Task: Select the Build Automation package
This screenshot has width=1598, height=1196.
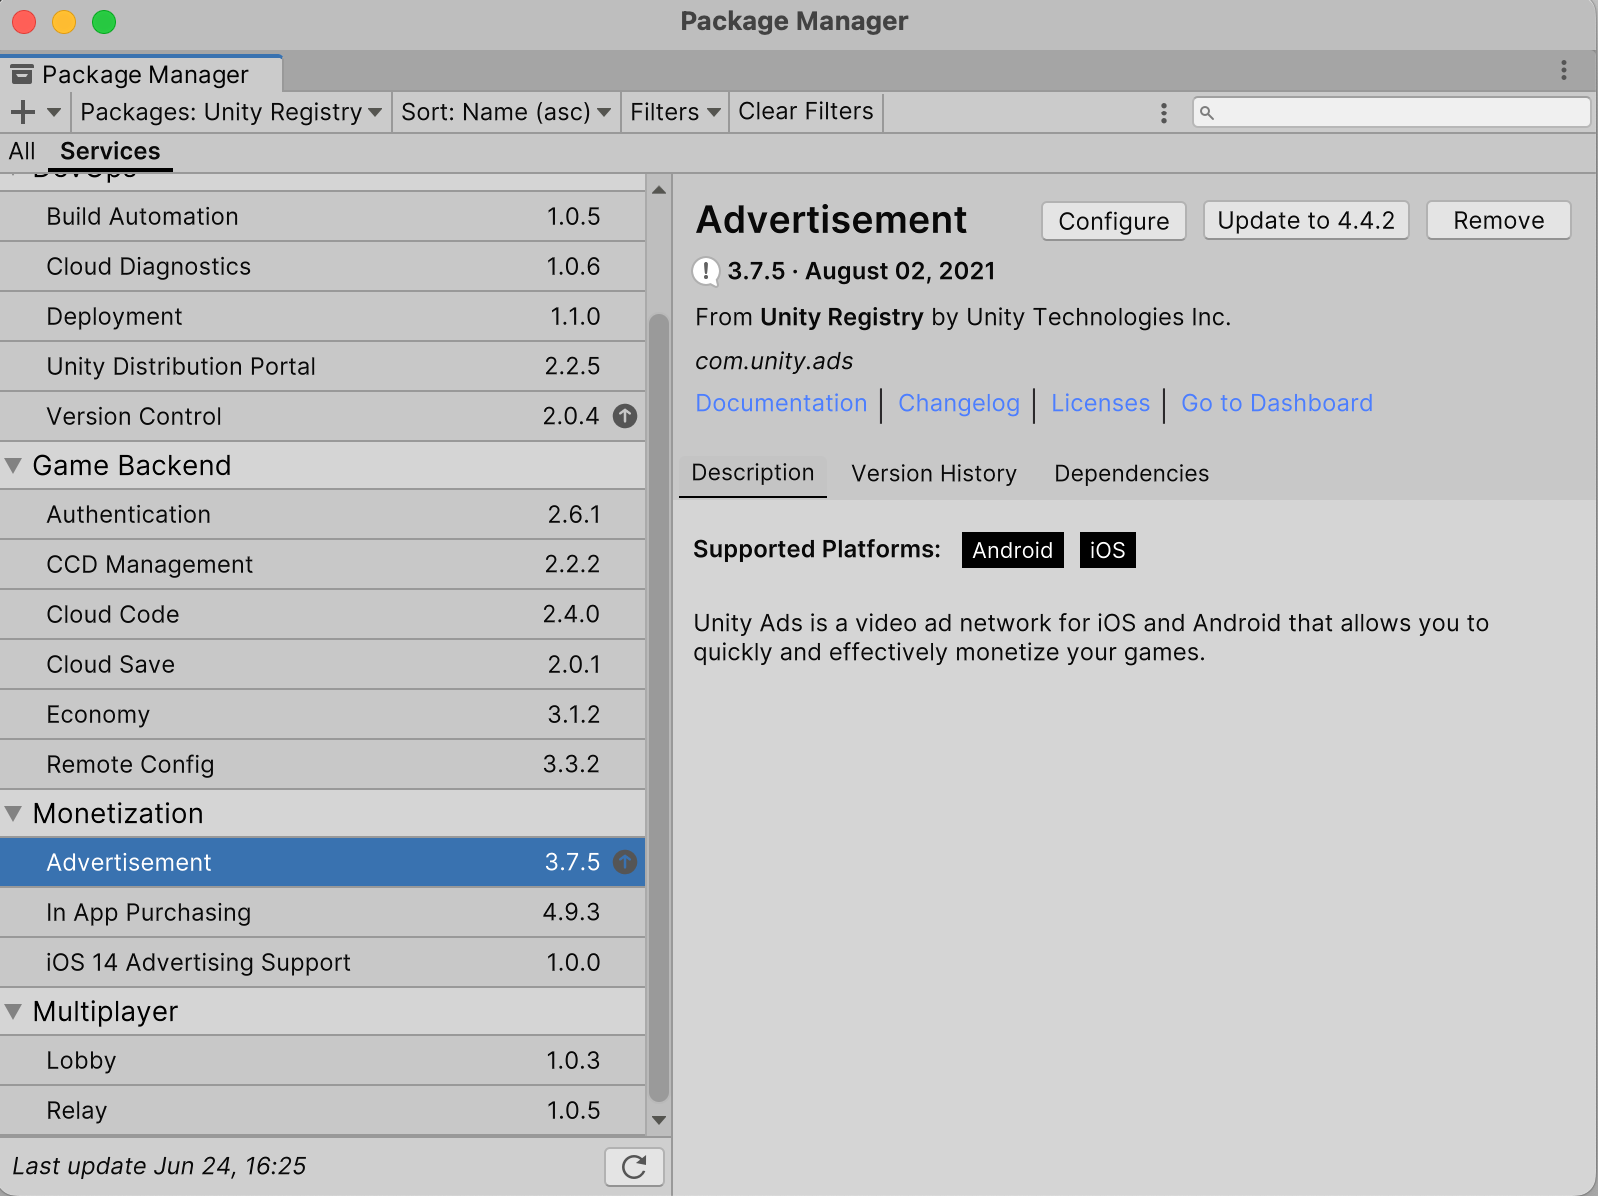Action: [x=322, y=216]
